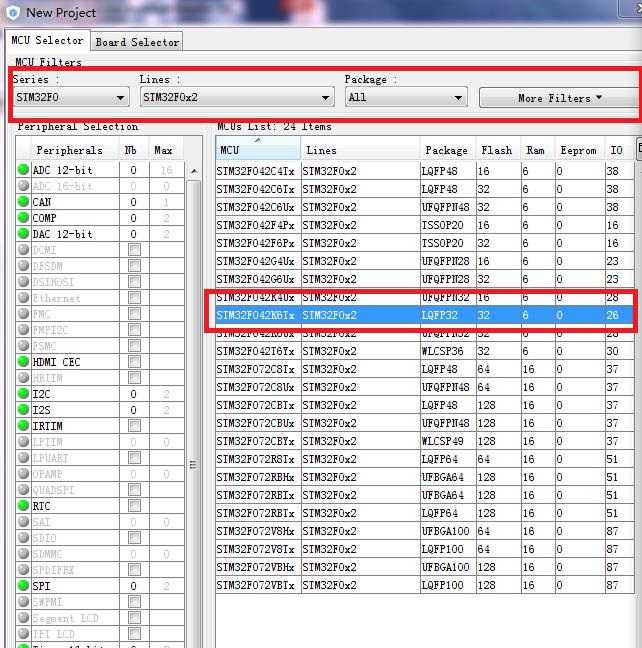This screenshot has height=648, width=642.
Task: Click green status dot beside CAN
Action: coord(24,201)
